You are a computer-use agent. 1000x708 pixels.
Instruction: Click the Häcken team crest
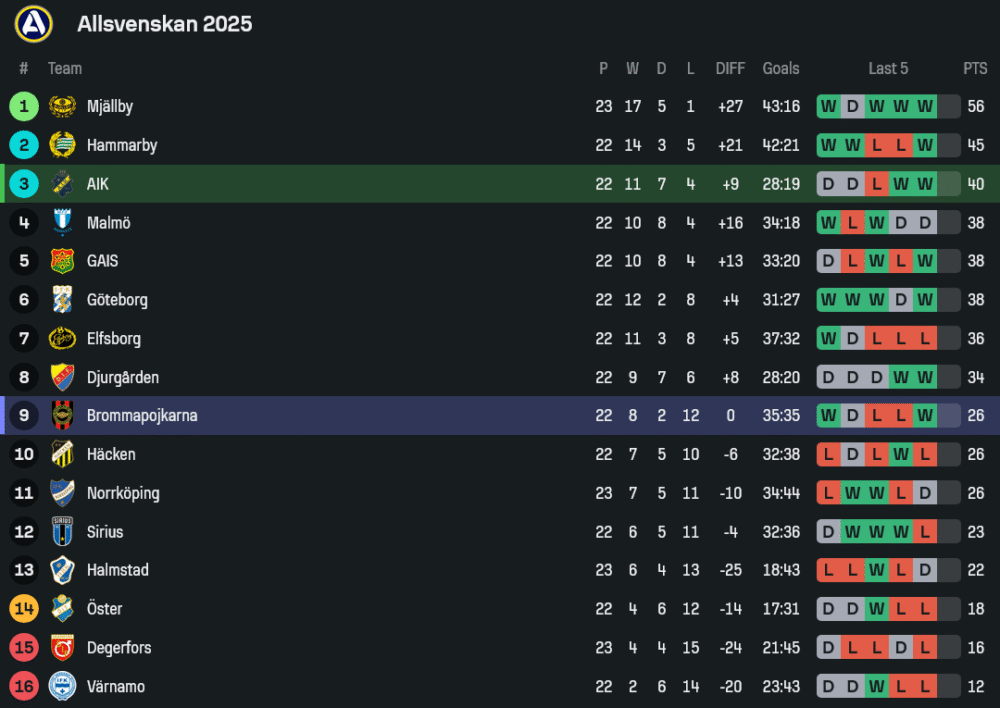tap(63, 454)
